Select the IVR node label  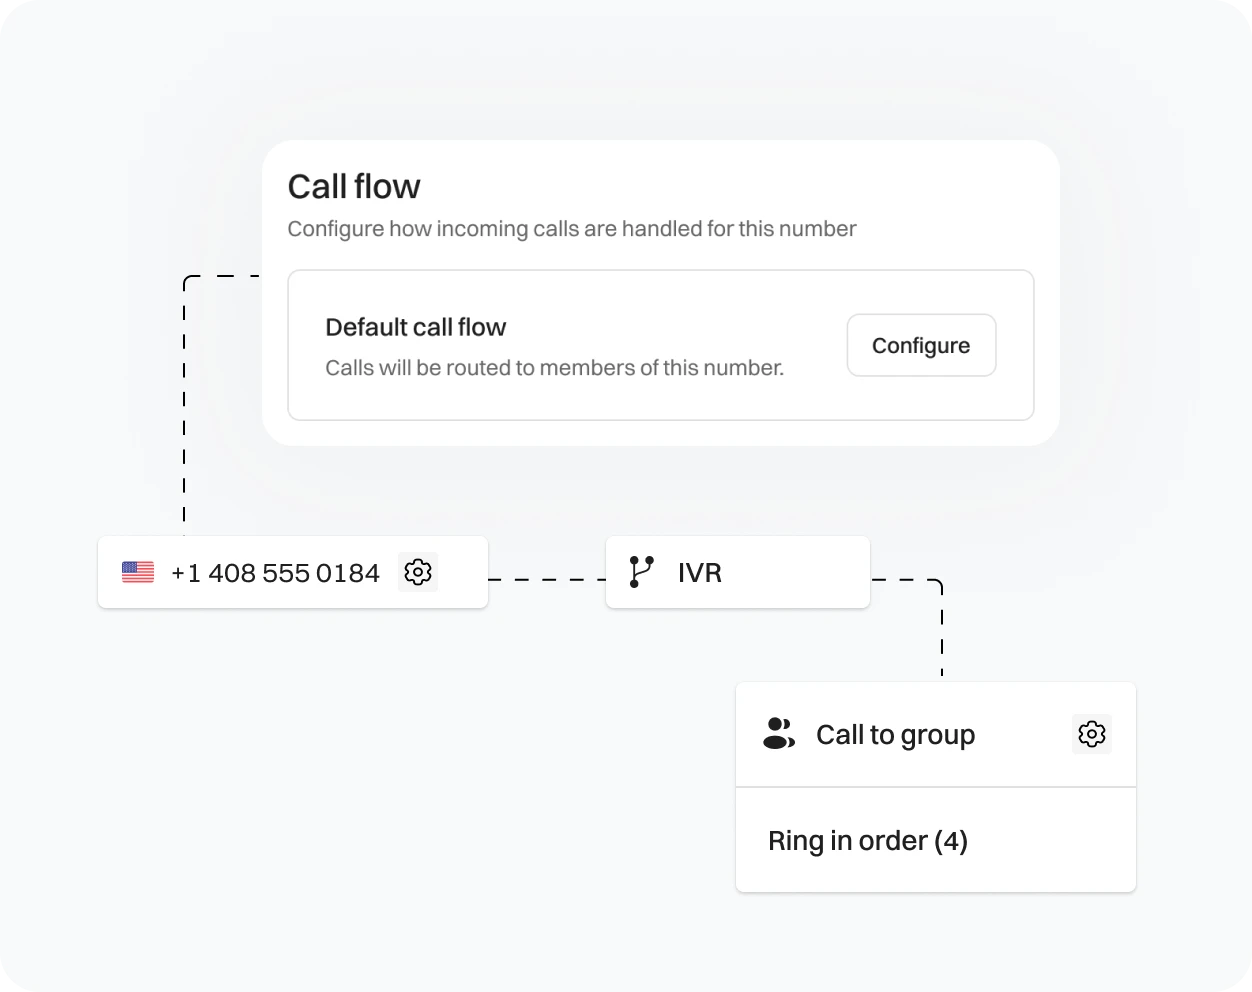point(701,571)
